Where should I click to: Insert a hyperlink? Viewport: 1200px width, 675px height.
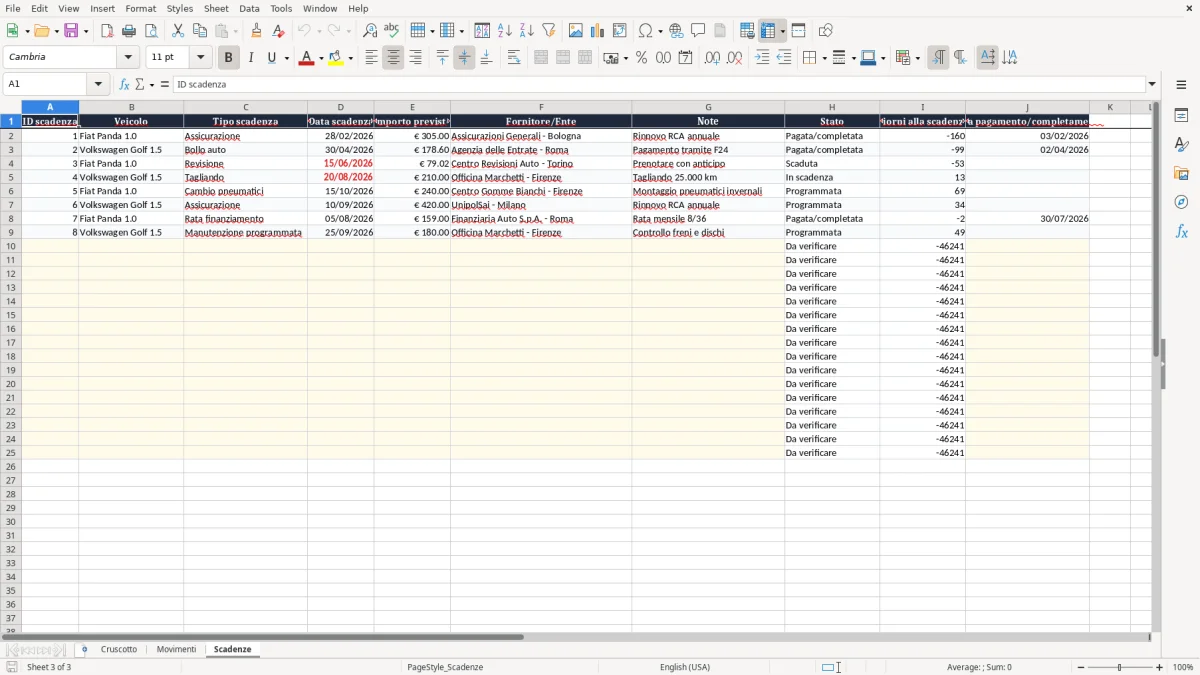[x=676, y=31]
